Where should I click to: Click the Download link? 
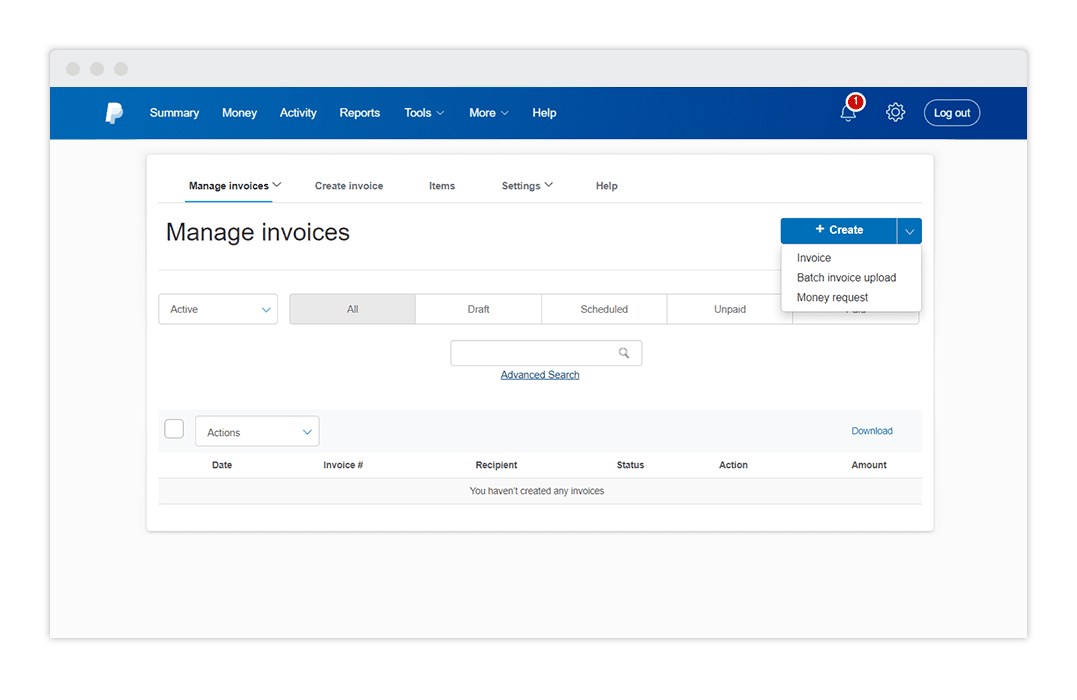pyautogui.click(x=871, y=431)
